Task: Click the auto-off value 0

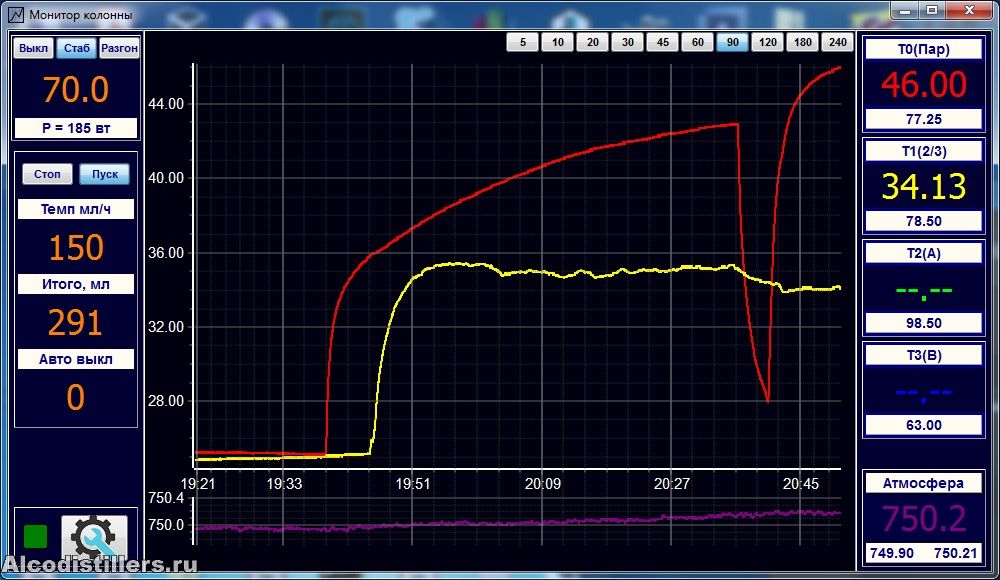Action: (x=76, y=398)
